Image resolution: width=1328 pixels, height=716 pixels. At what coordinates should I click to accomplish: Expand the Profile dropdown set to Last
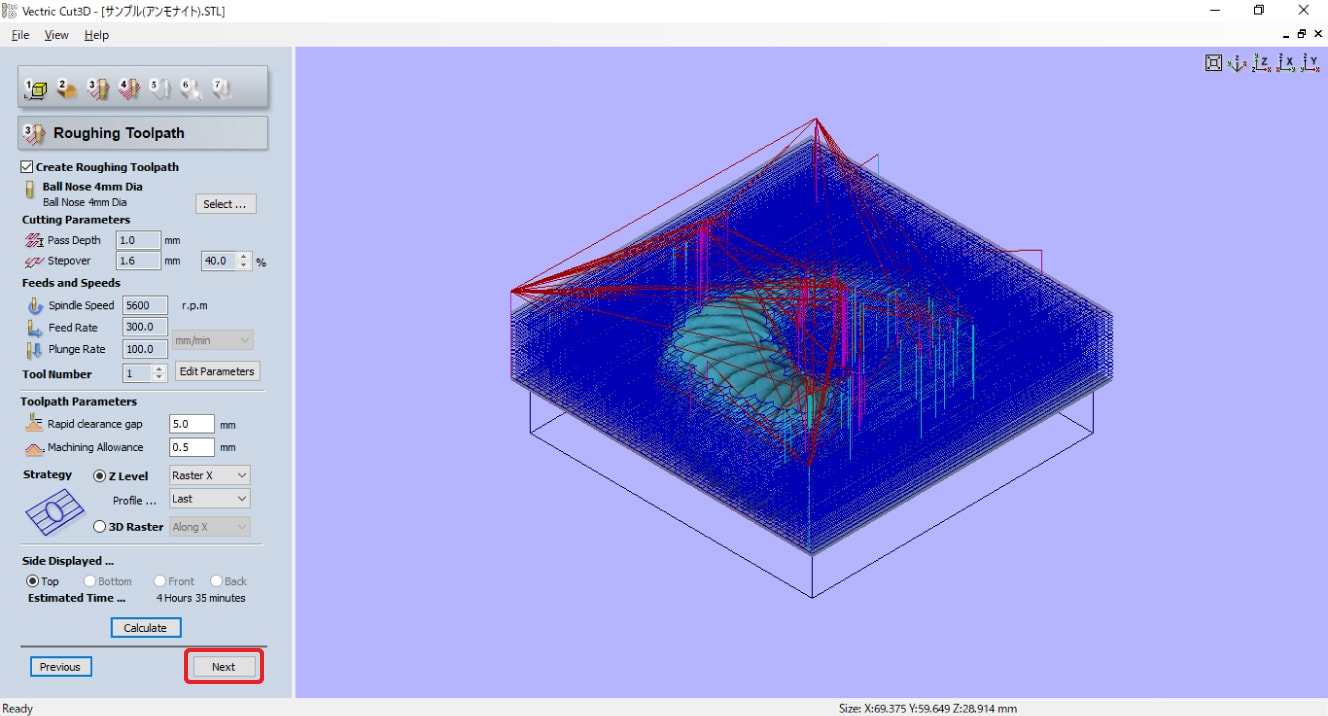click(209, 499)
